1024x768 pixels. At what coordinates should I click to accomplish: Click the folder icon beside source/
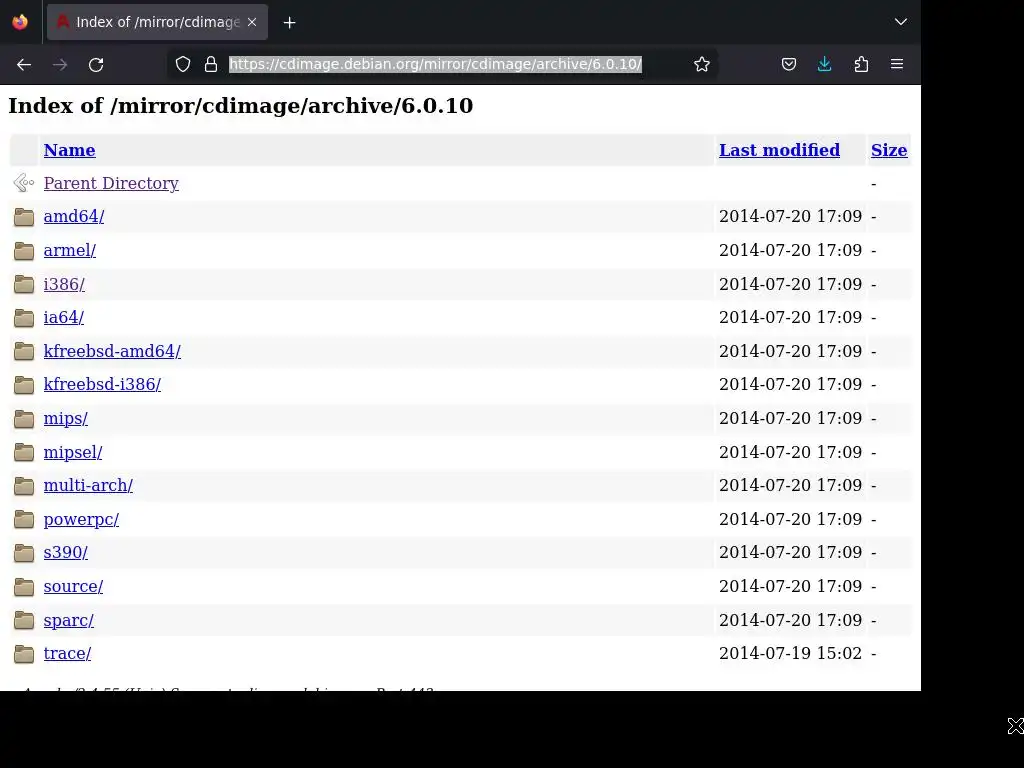click(24, 587)
